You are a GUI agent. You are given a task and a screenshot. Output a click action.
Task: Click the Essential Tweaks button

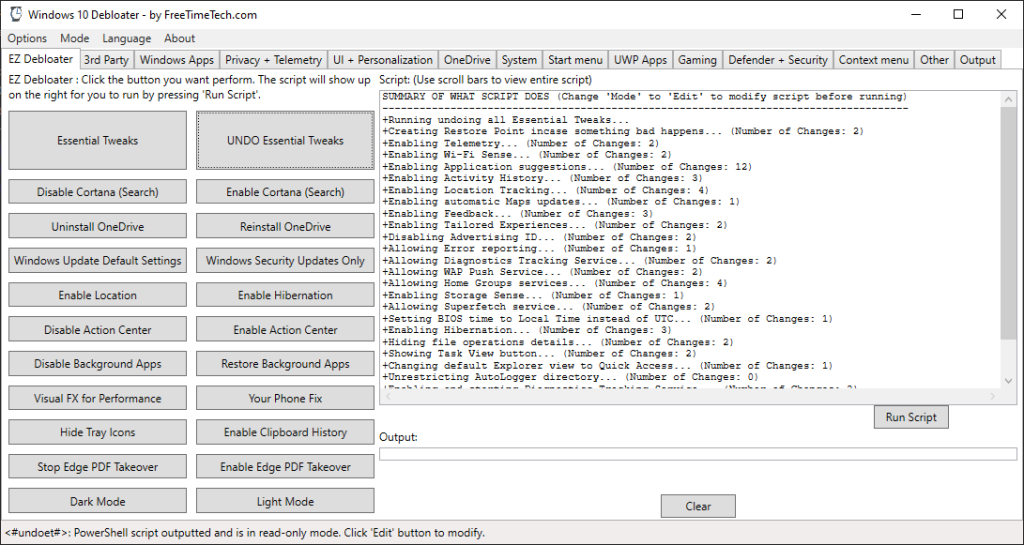pyautogui.click(x=97, y=140)
